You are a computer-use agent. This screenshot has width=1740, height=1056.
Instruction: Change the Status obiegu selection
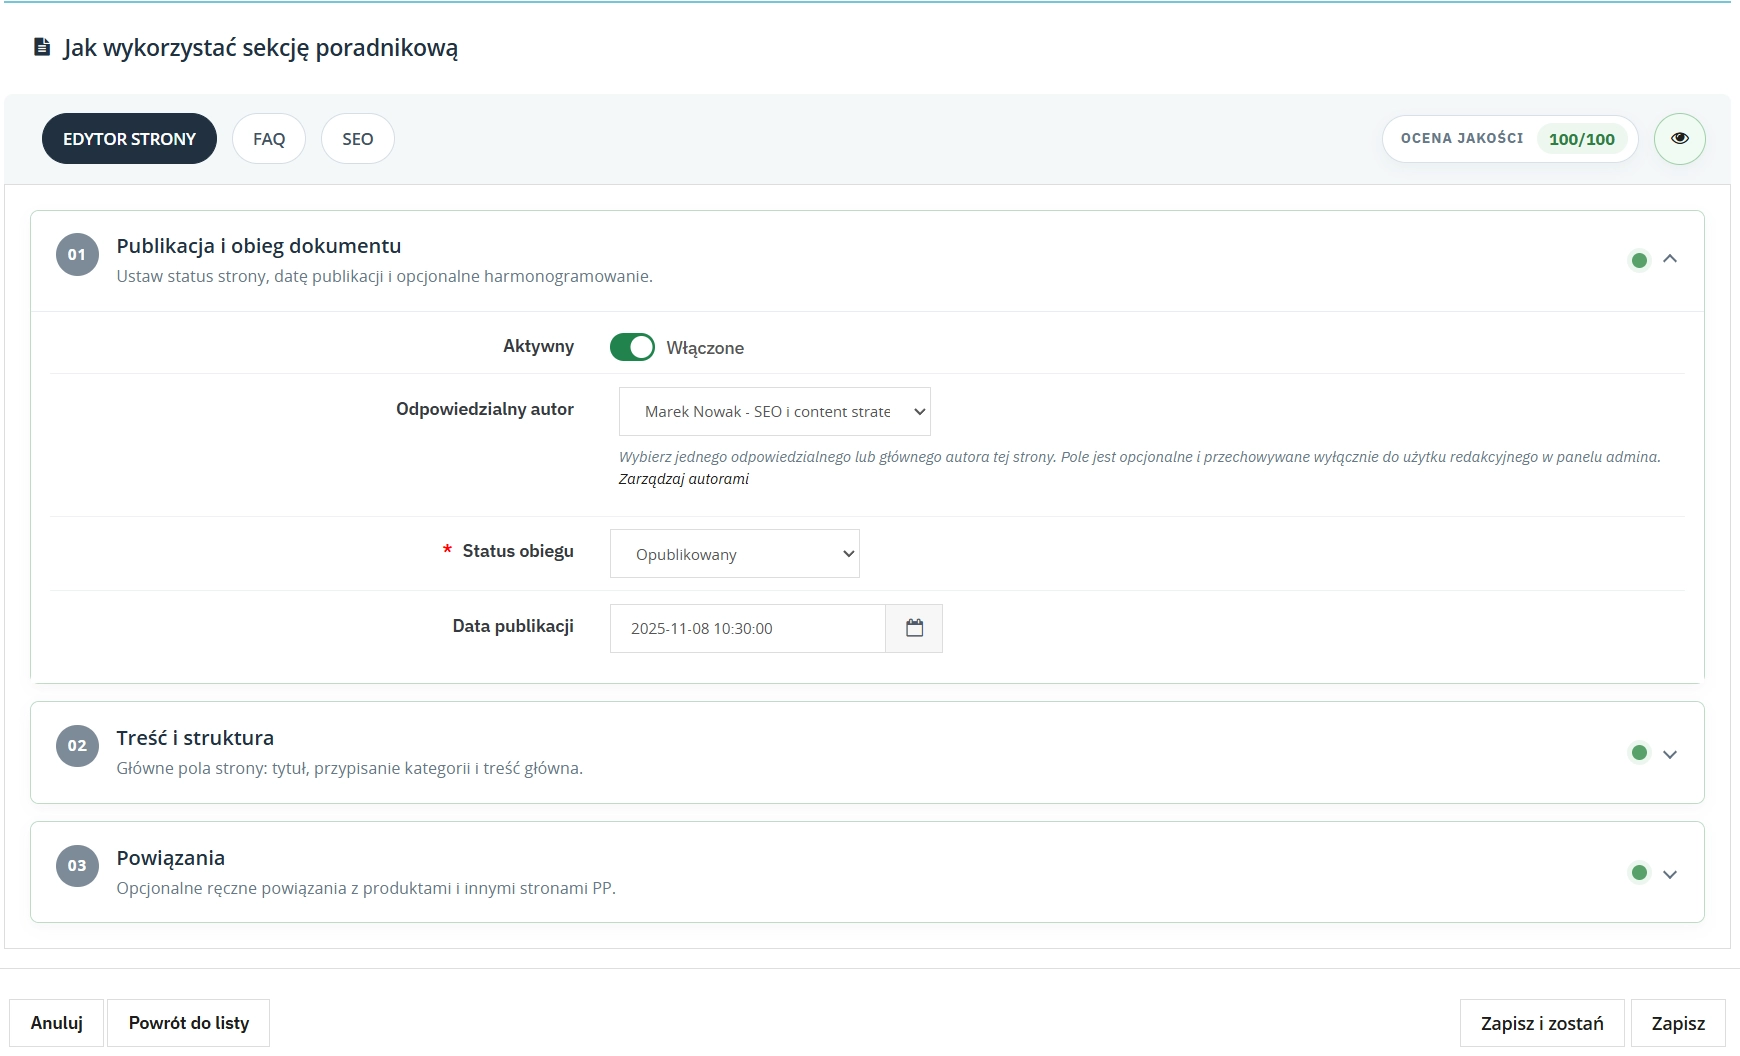click(734, 553)
